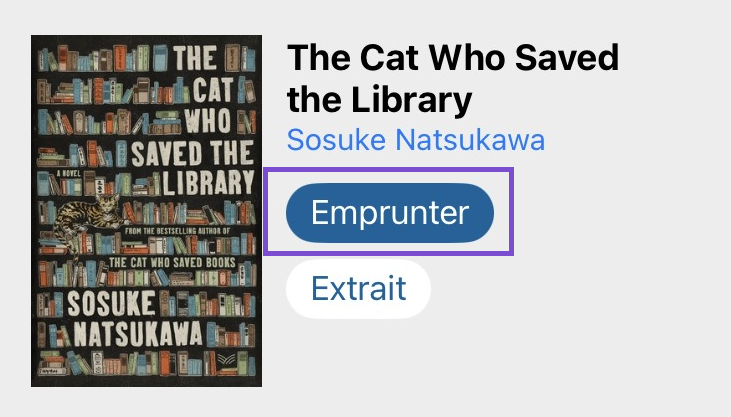The width and height of the screenshot is (731, 417).
Task: Select the surname Natsukawa in author link
Action: [x=470, y=139]
